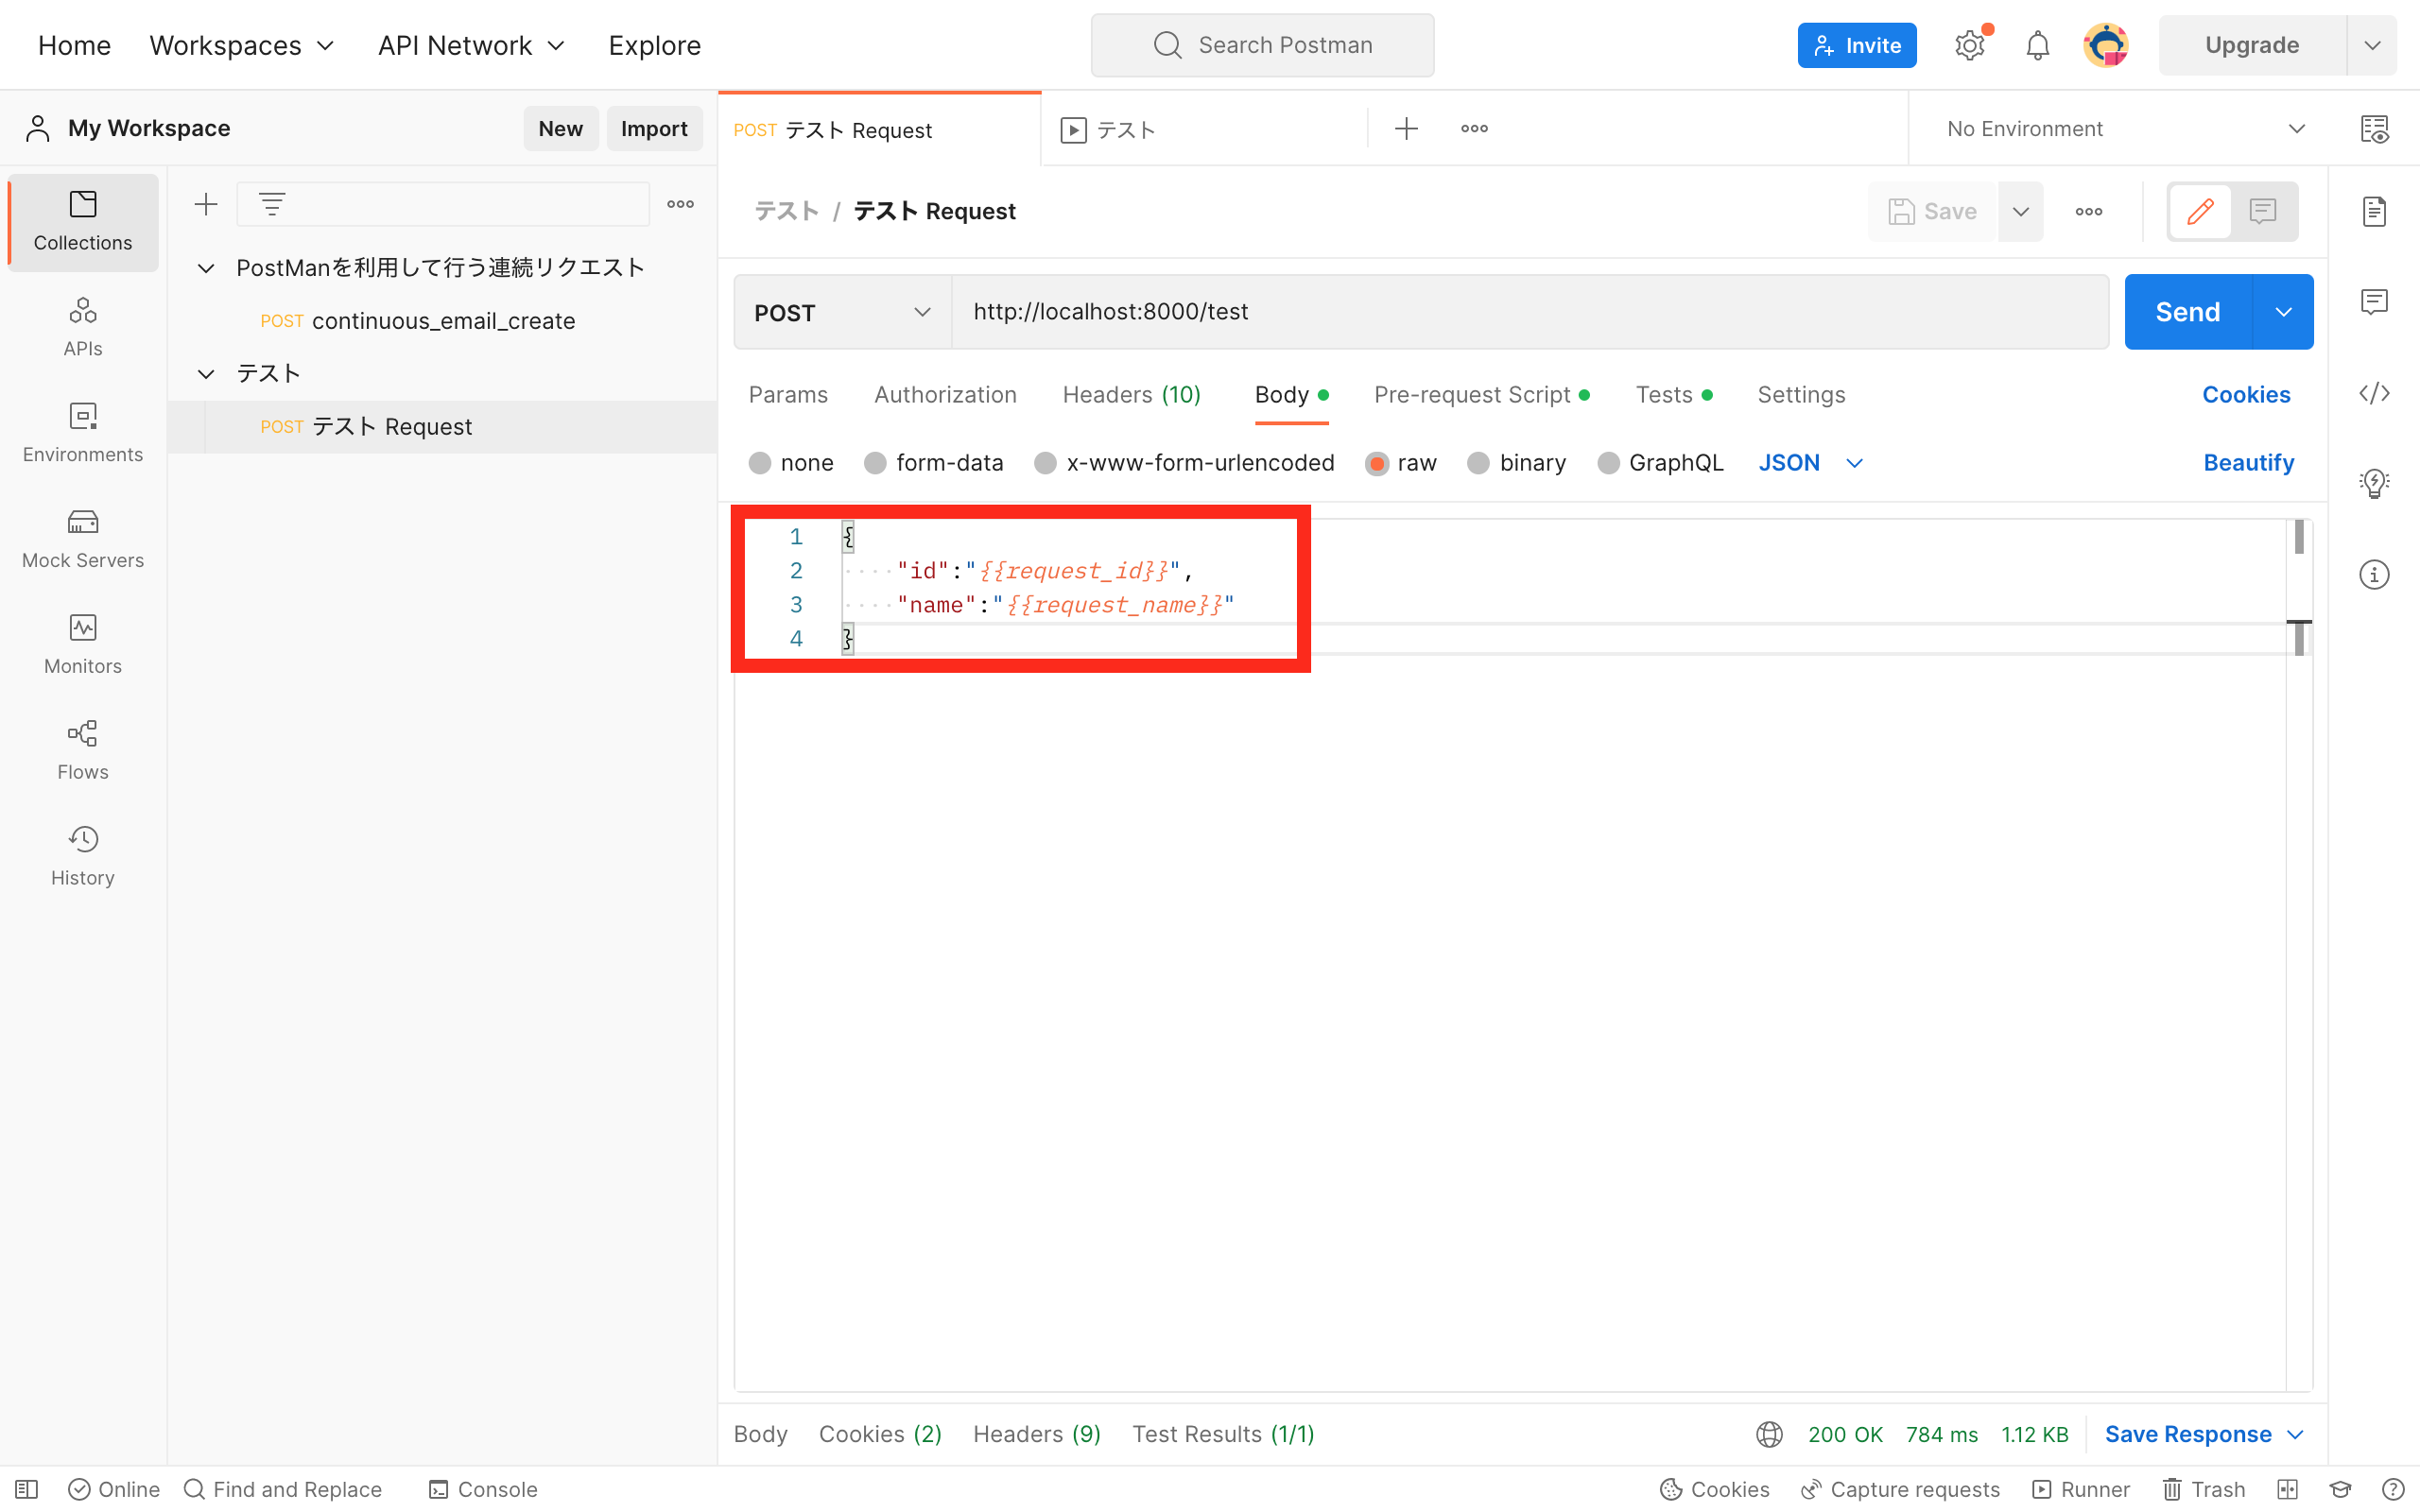Screen dimensions: 2420x1512
Task: Open the code snippet panel
Action: (2374, 393)
